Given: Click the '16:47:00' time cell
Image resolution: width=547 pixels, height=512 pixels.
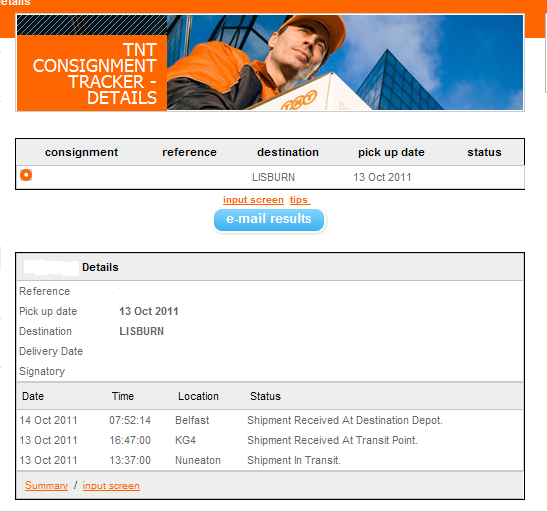Looking at the screenshot, I should pyautogui.click(x=130, y=440).
